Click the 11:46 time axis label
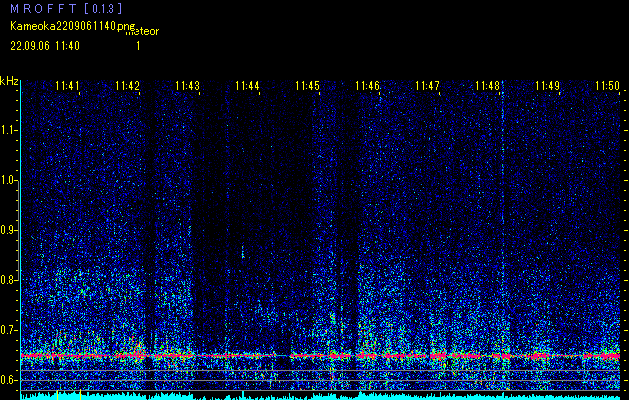Screen dimensions: 629x400 click(x=367, y=85)
